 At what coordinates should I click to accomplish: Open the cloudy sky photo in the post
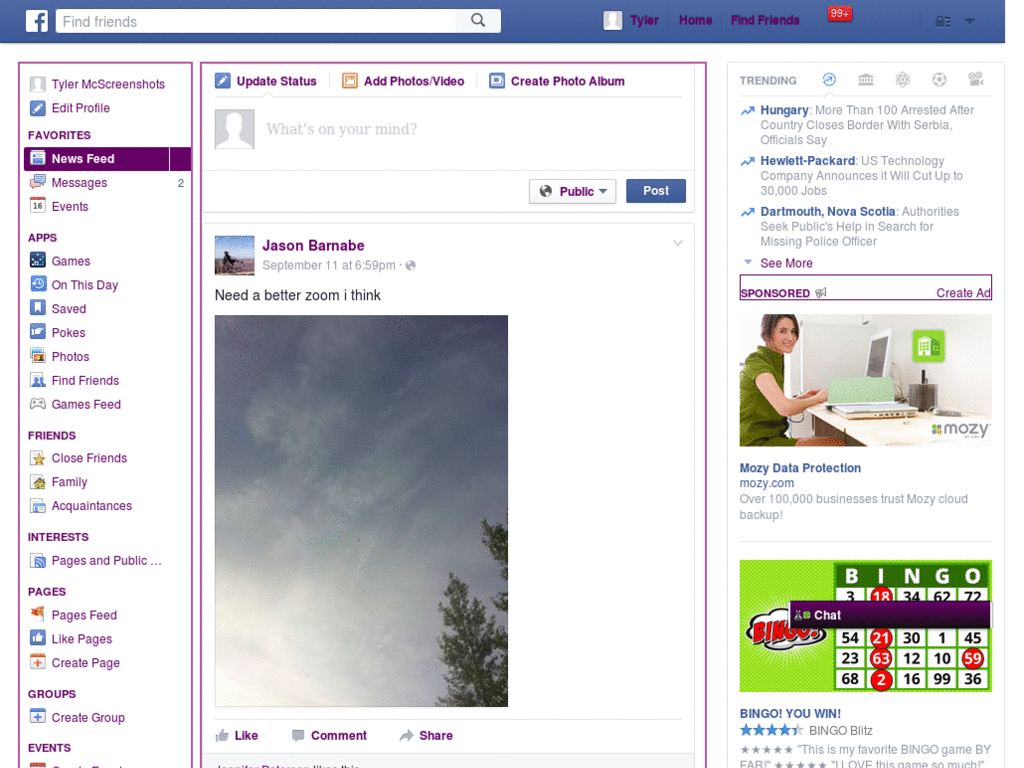pos(361,511)
